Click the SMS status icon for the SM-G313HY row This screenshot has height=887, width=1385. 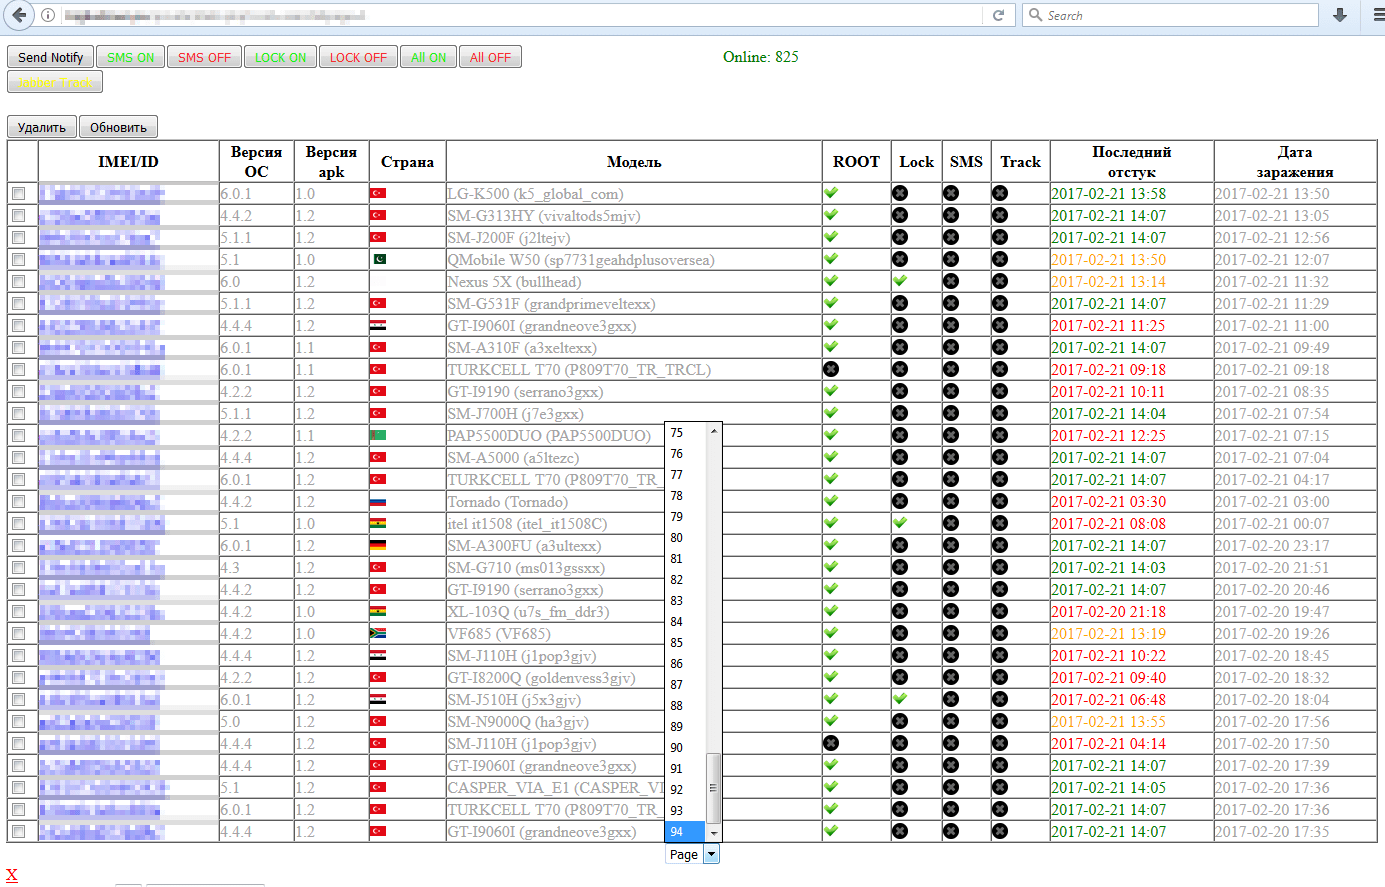(966, 215)
